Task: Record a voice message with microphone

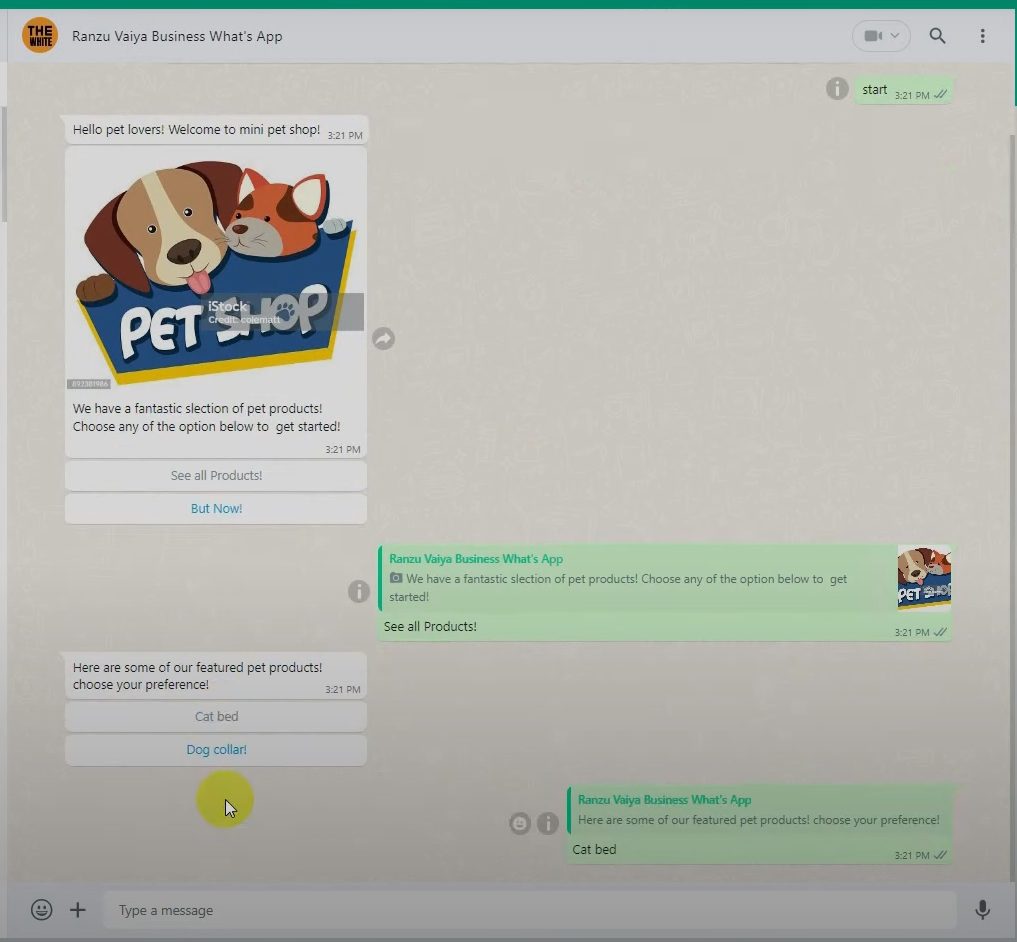Action: click(982, 910)
